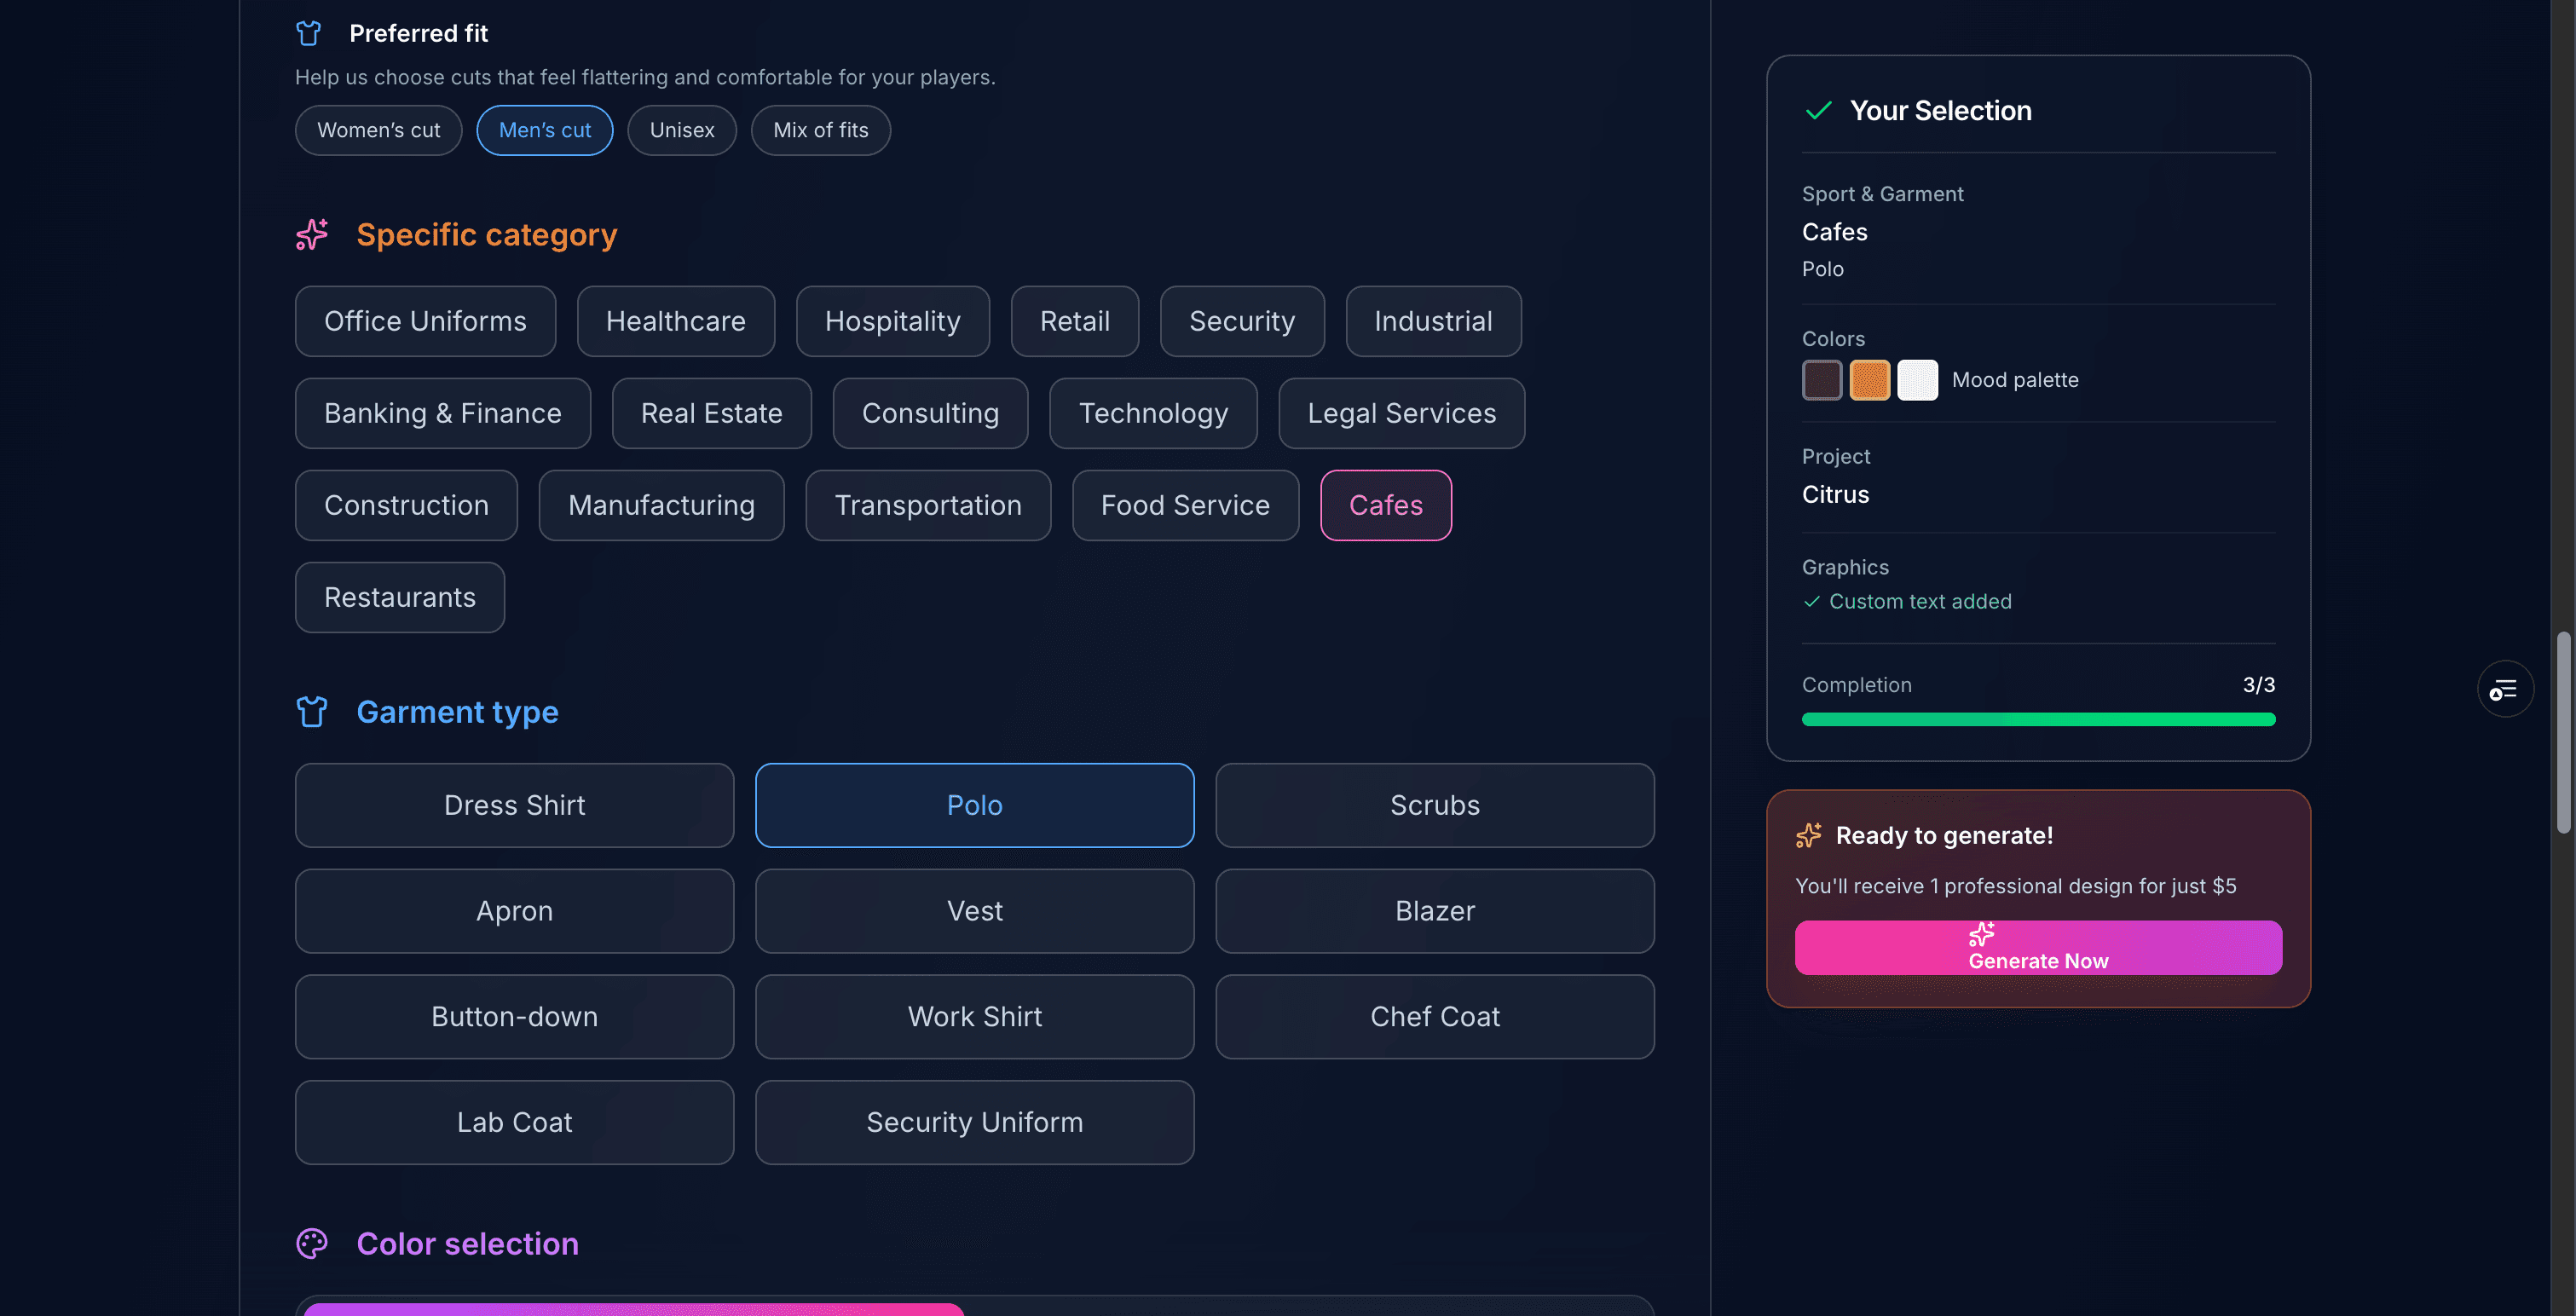Click the shirt icon next to Garment type
Viewport: 2576px width, 1316px height.
[x=312, y=711]
